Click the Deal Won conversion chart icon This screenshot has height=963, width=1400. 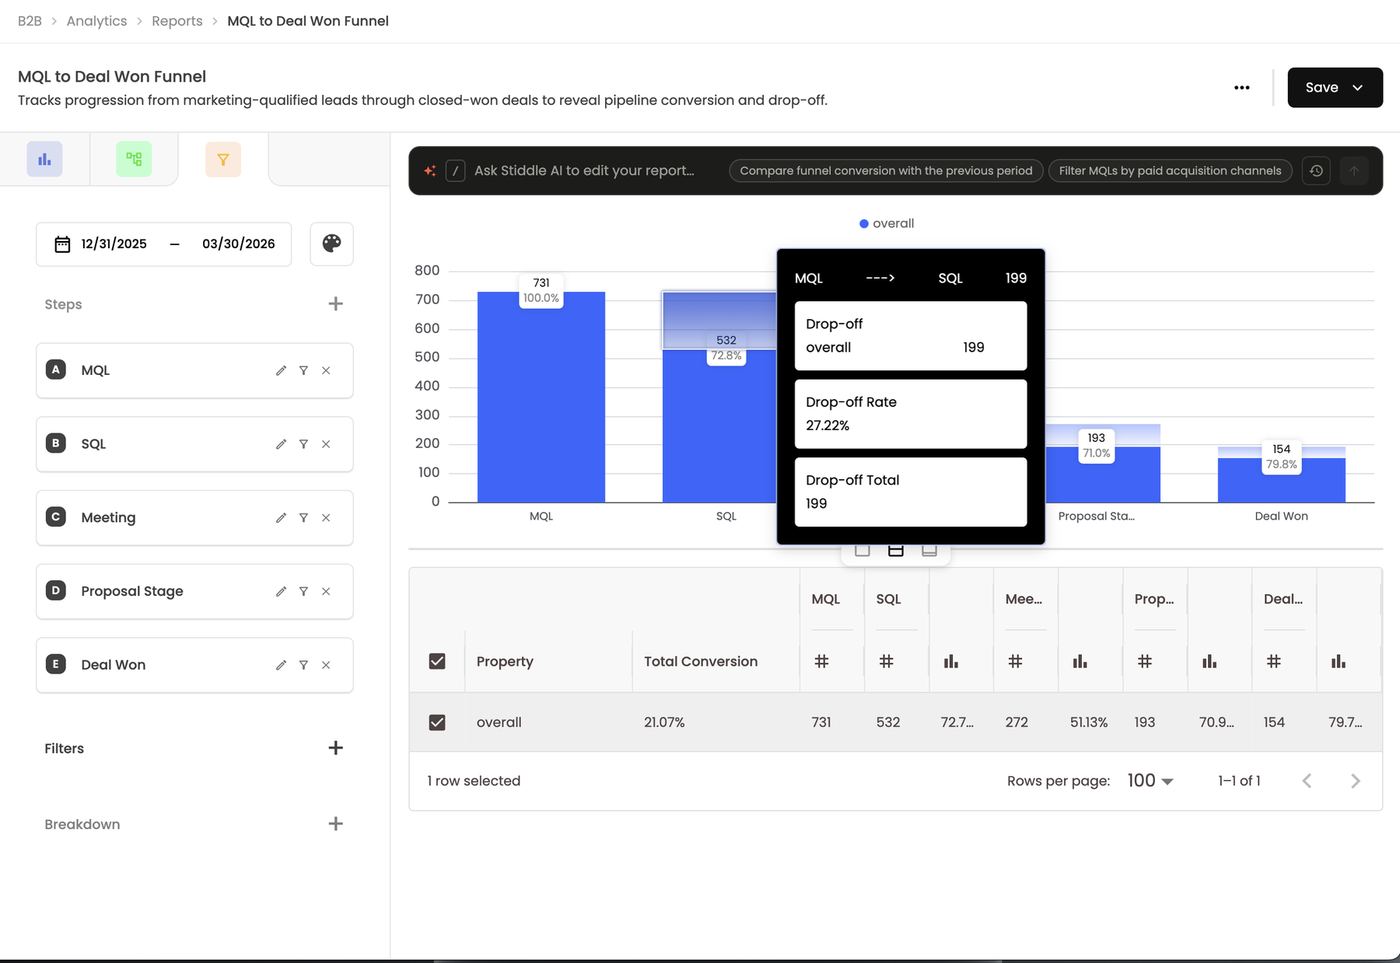coord(1339,661)
